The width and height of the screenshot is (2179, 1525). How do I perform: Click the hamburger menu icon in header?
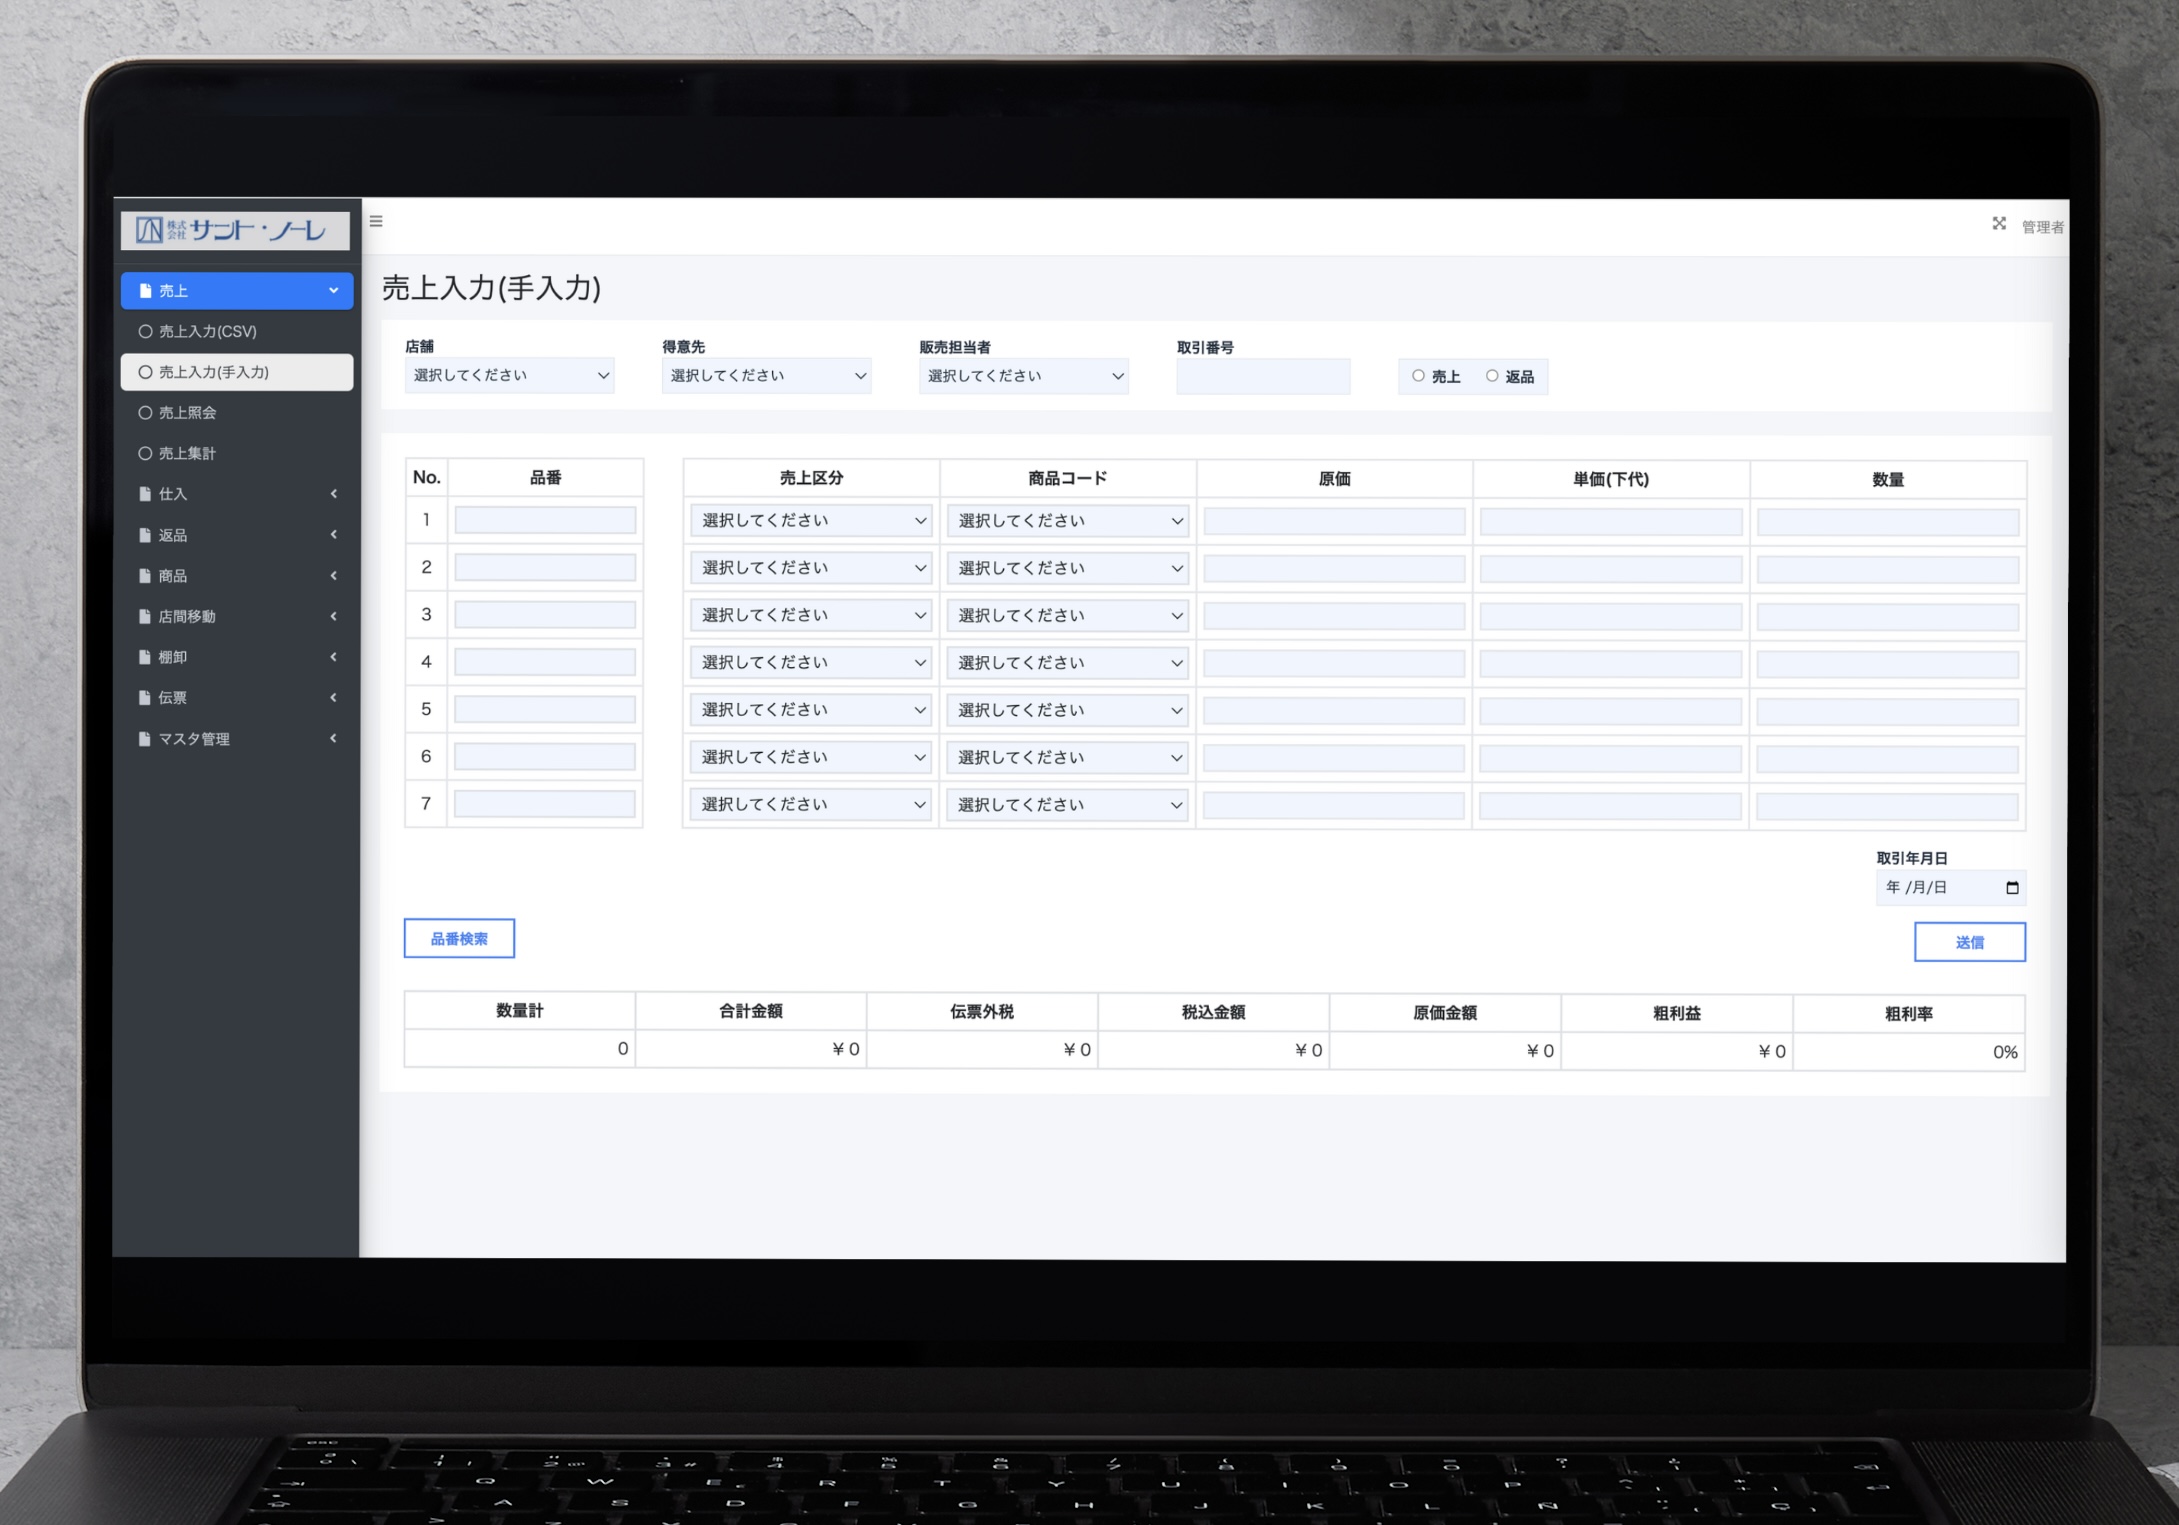376,221
